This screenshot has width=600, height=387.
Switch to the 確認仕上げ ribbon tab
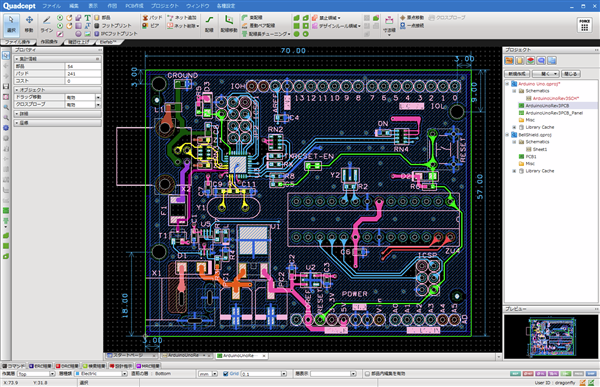pyautogui.click(x=78, y=42)
